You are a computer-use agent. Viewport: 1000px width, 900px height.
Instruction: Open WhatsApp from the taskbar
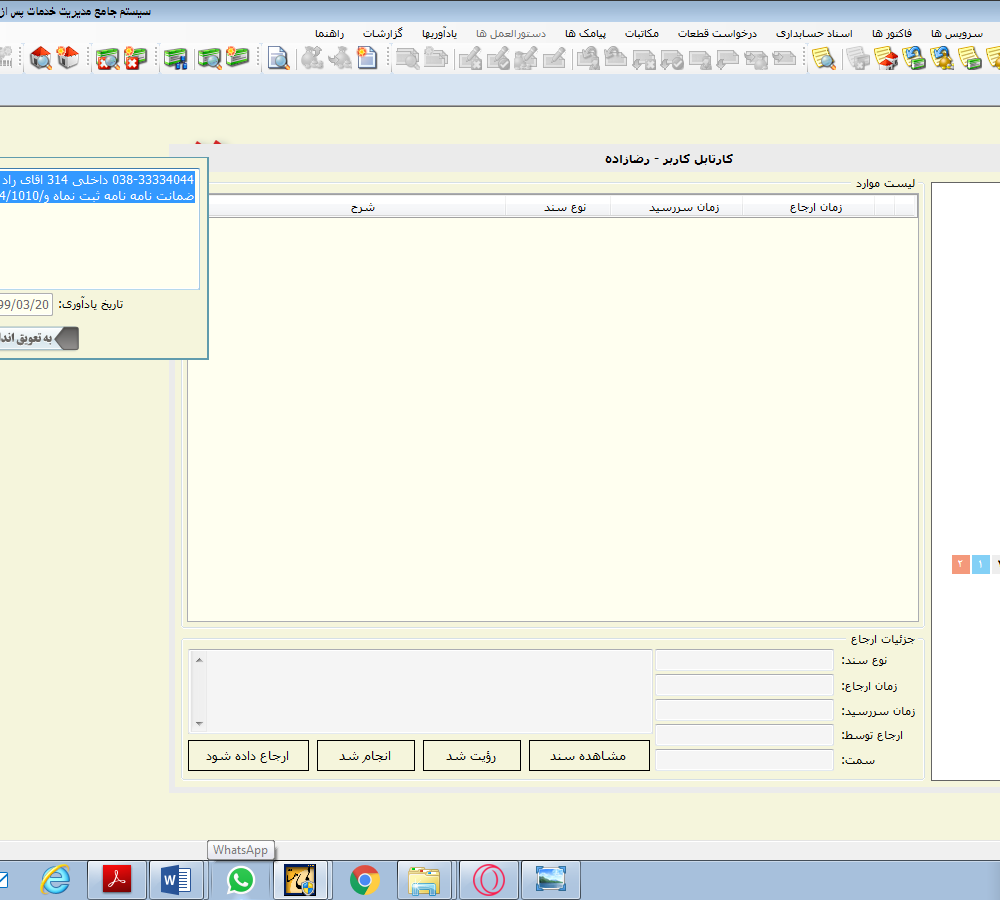[240, 880]
